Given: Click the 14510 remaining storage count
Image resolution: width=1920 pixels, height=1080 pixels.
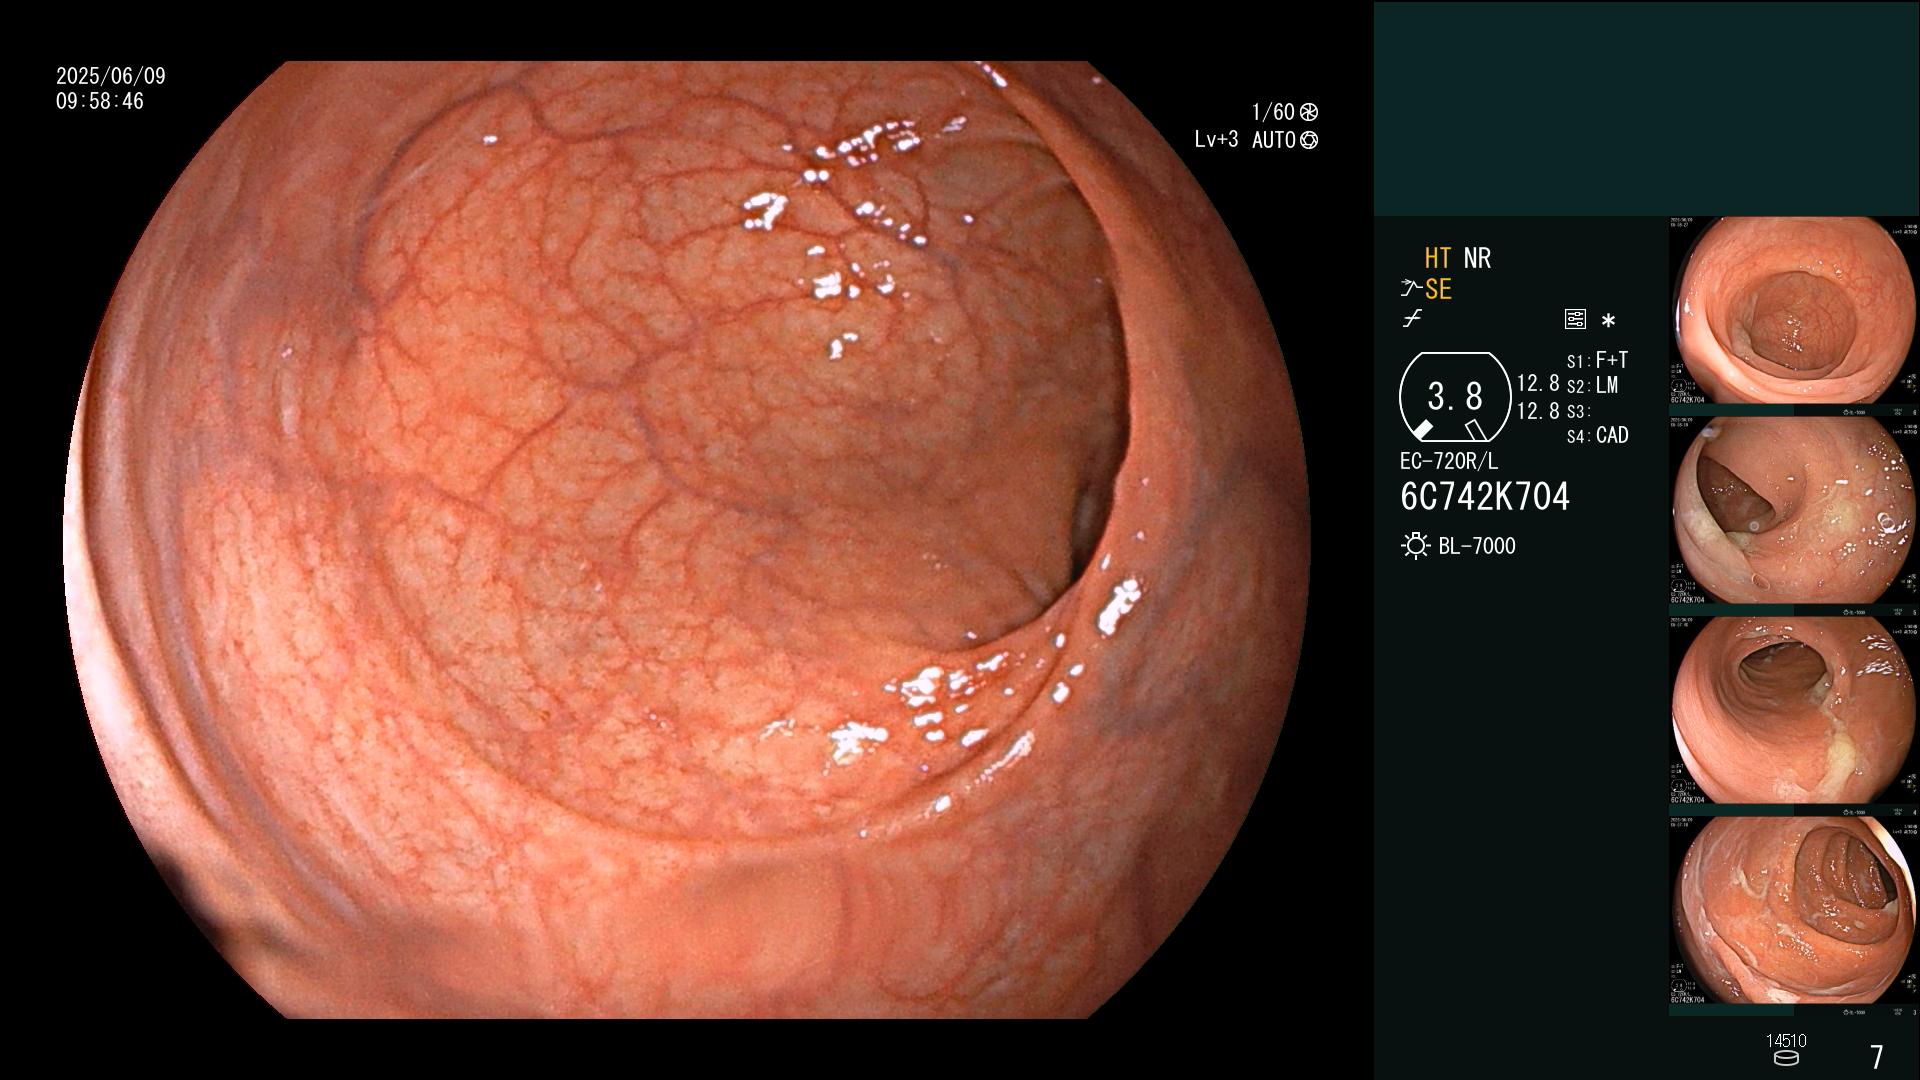Looking at the screenshot, I should (1786, 1041).
